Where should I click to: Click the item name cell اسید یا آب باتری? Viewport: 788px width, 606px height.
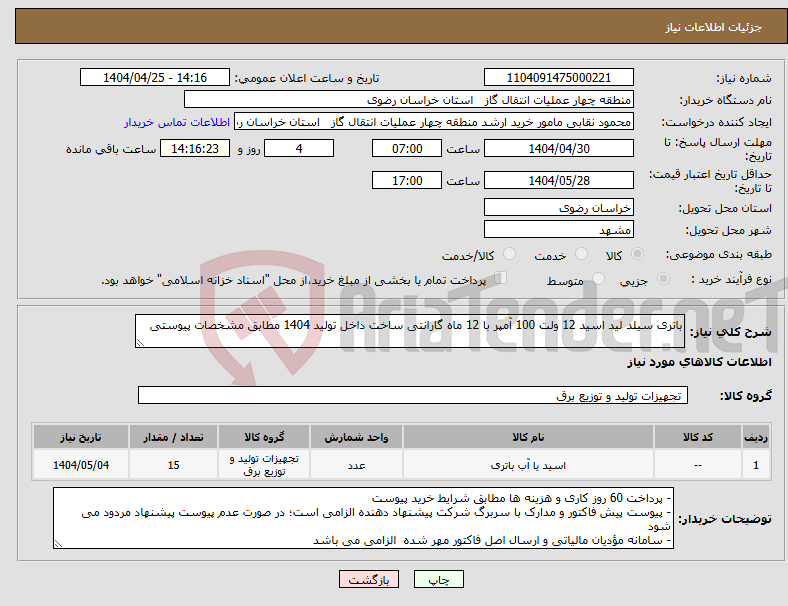[x=528, y=466]
